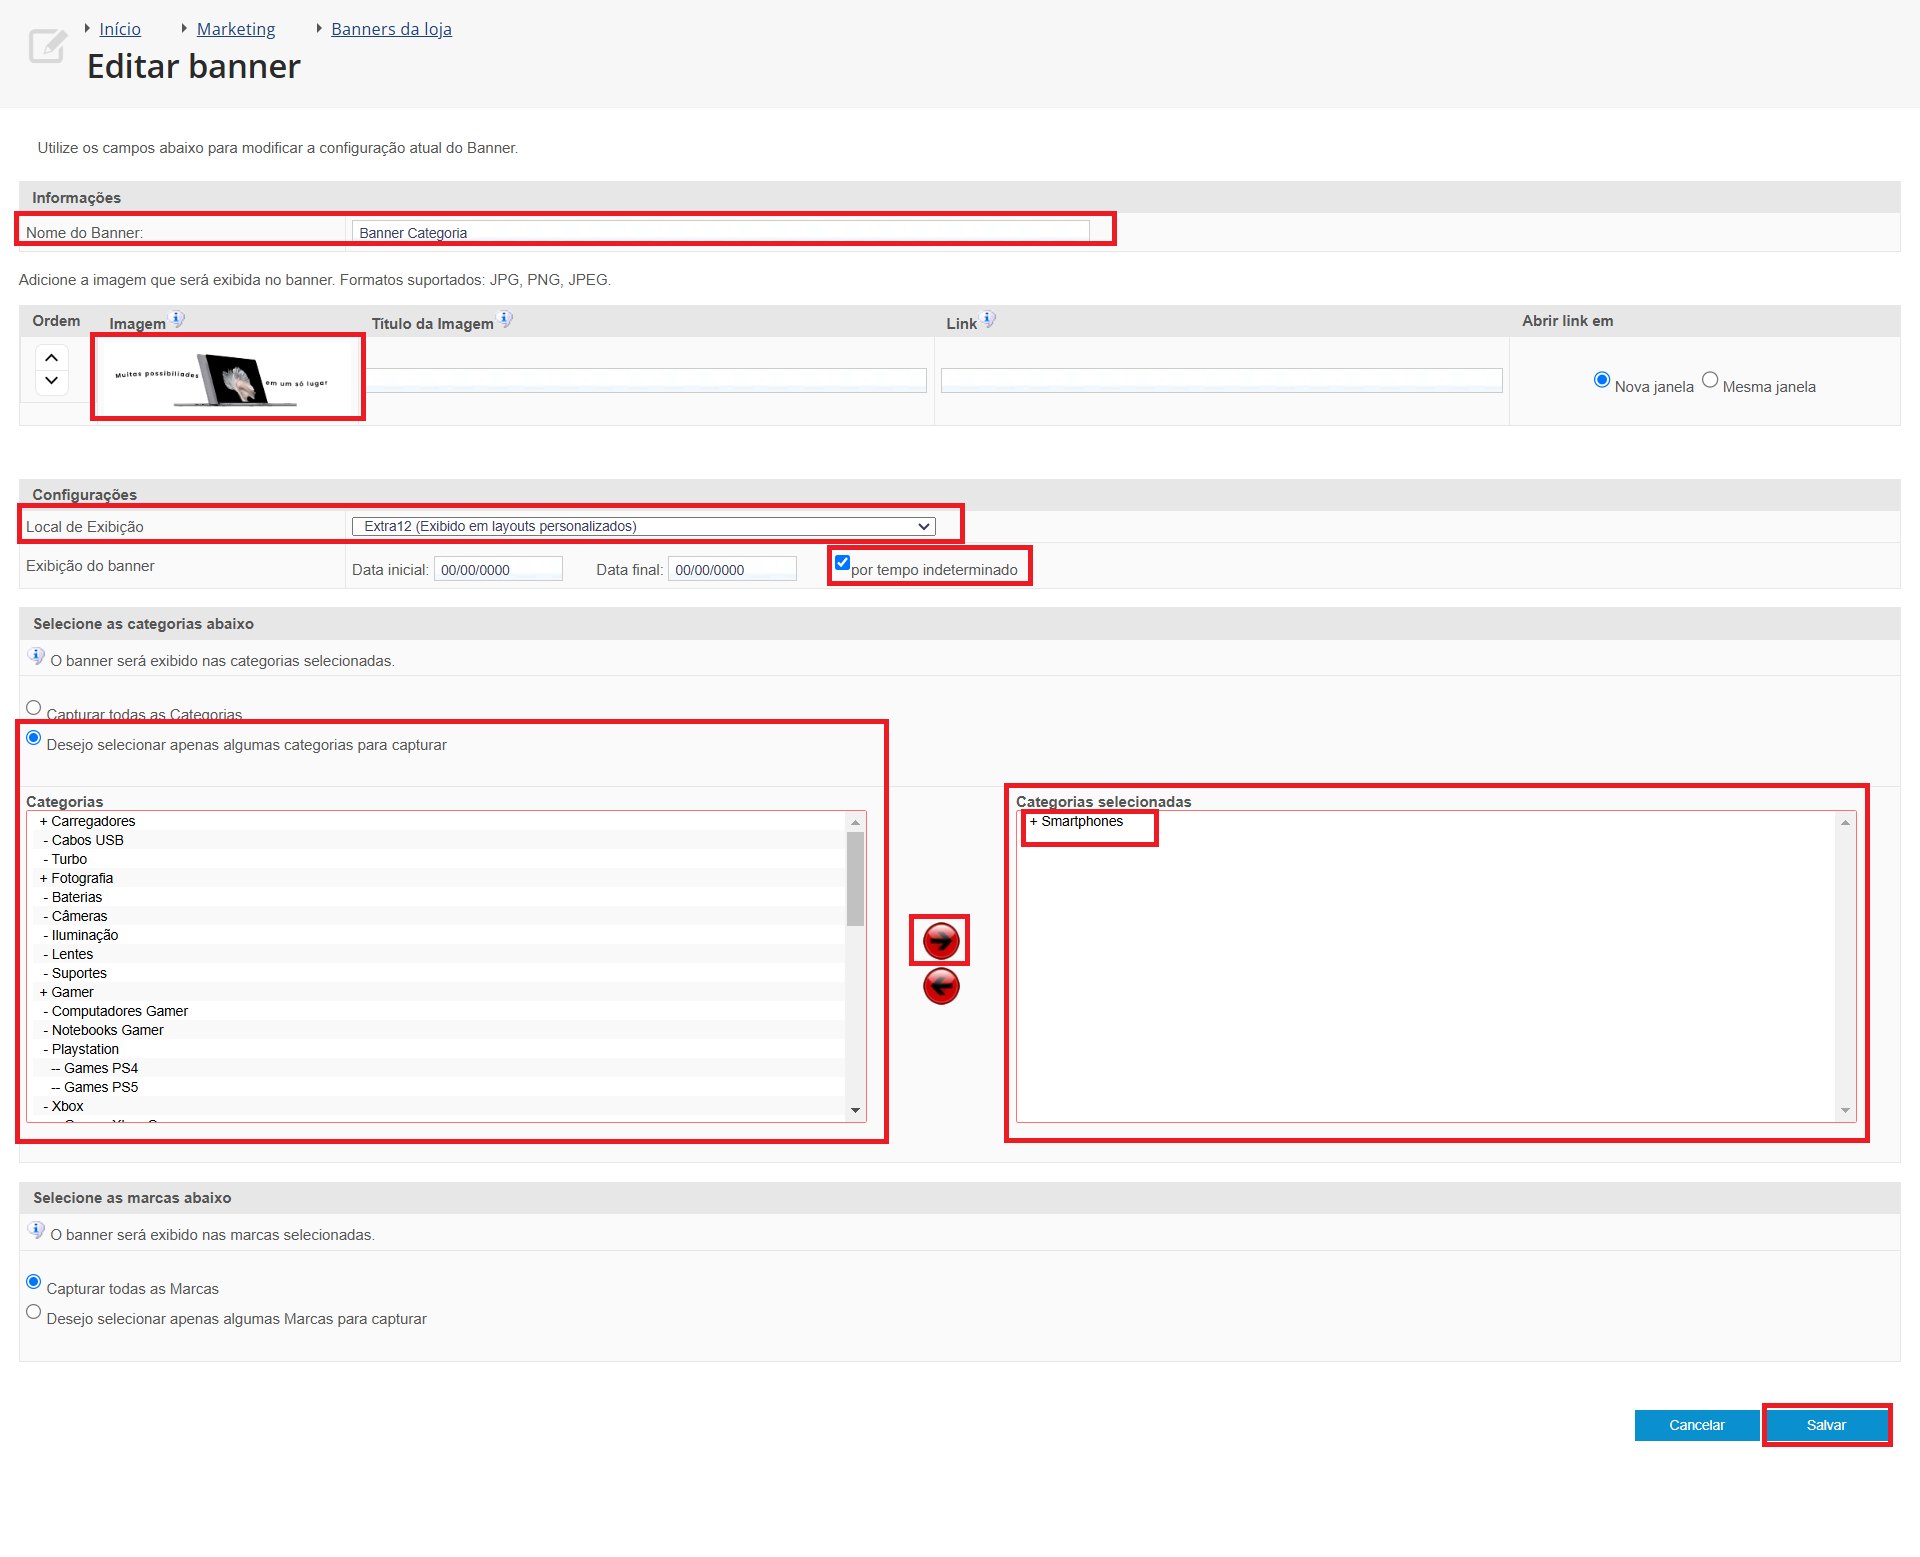Viewport: 1920px width, 1557px height.
Task: Click the red left-arrow remove category icon
Action: [940, 987]
